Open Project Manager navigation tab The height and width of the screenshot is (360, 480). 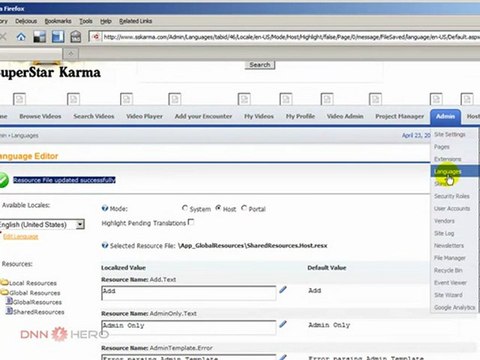[400, 116]
